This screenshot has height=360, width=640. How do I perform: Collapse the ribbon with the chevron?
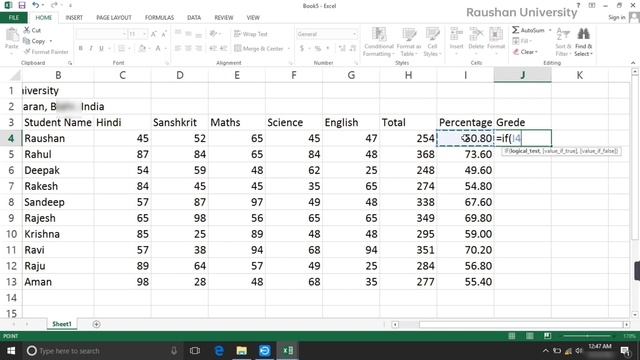633,63
